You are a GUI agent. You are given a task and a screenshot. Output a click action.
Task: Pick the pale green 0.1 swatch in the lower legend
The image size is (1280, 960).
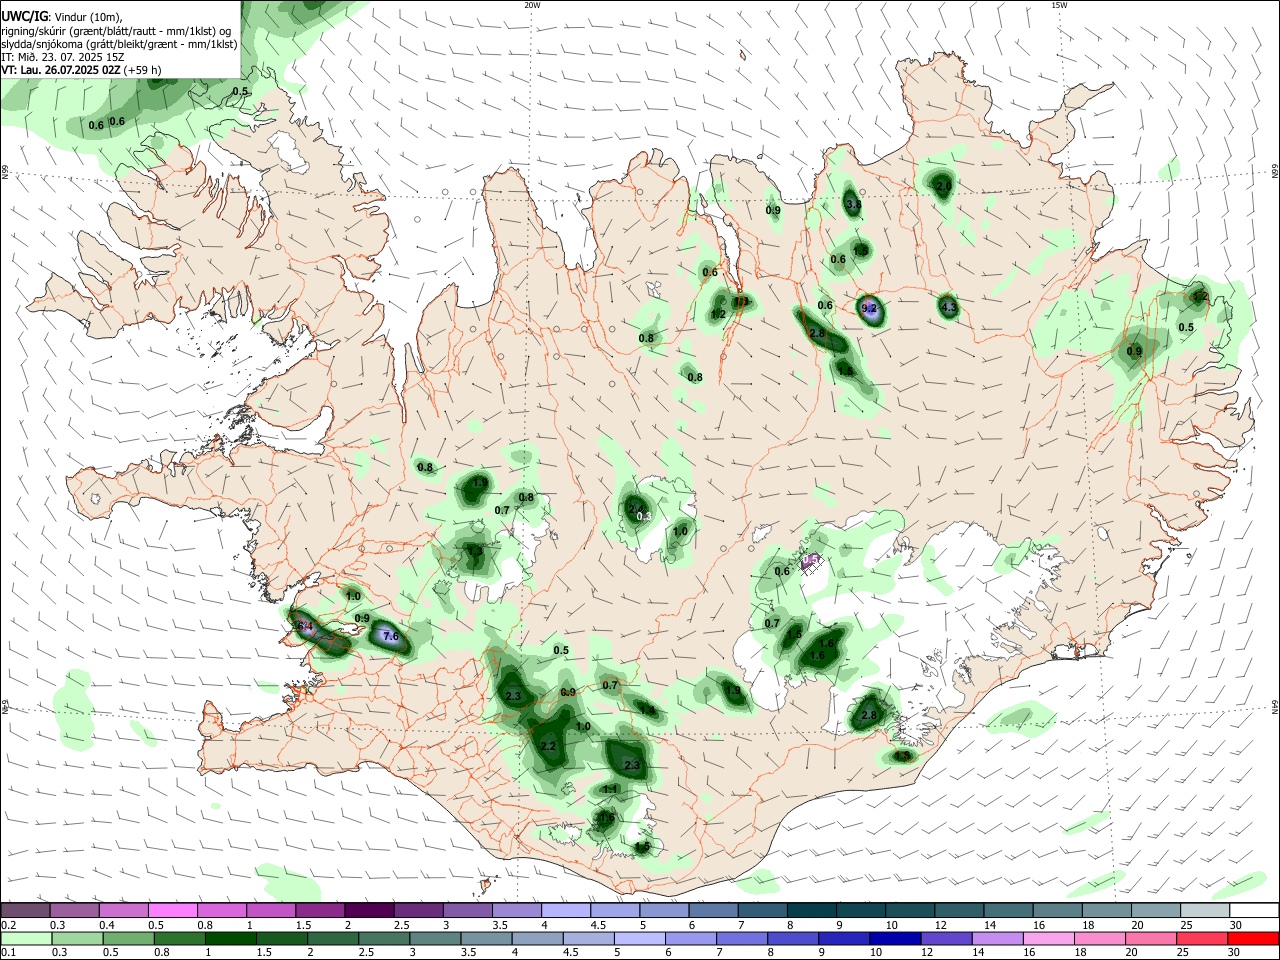(27, 939)
